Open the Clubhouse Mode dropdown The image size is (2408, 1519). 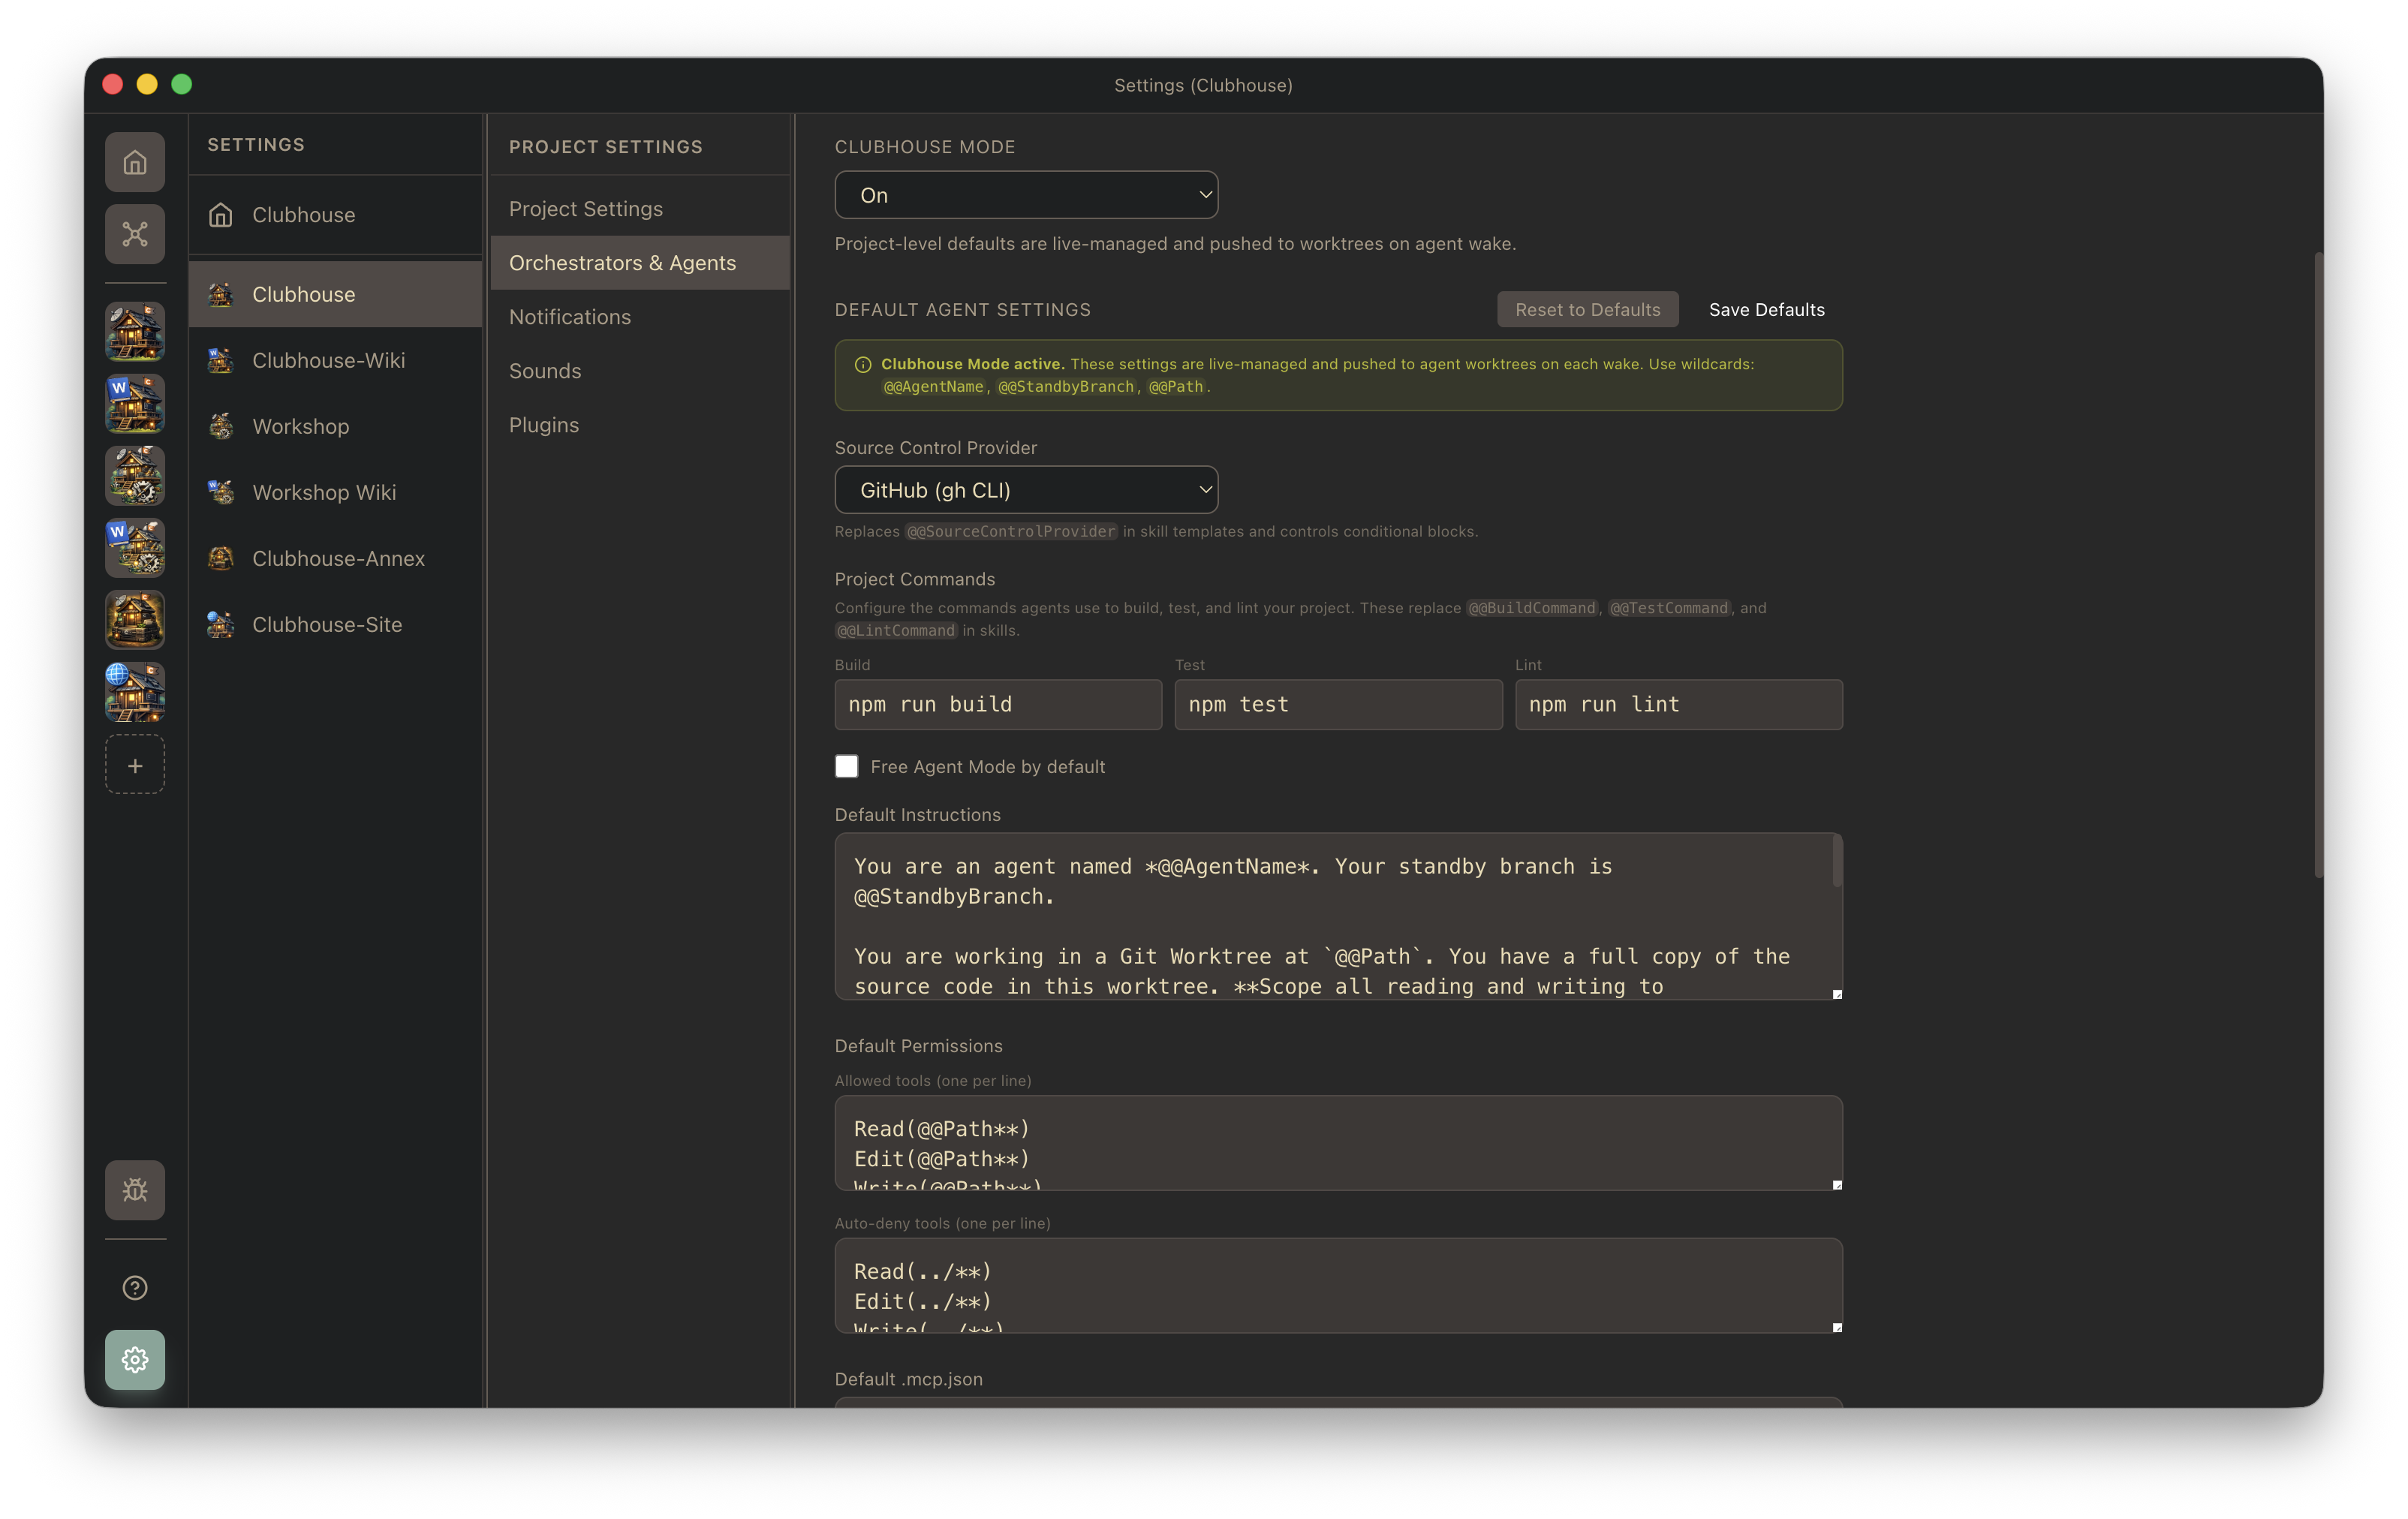click(x=1026, y=195)
